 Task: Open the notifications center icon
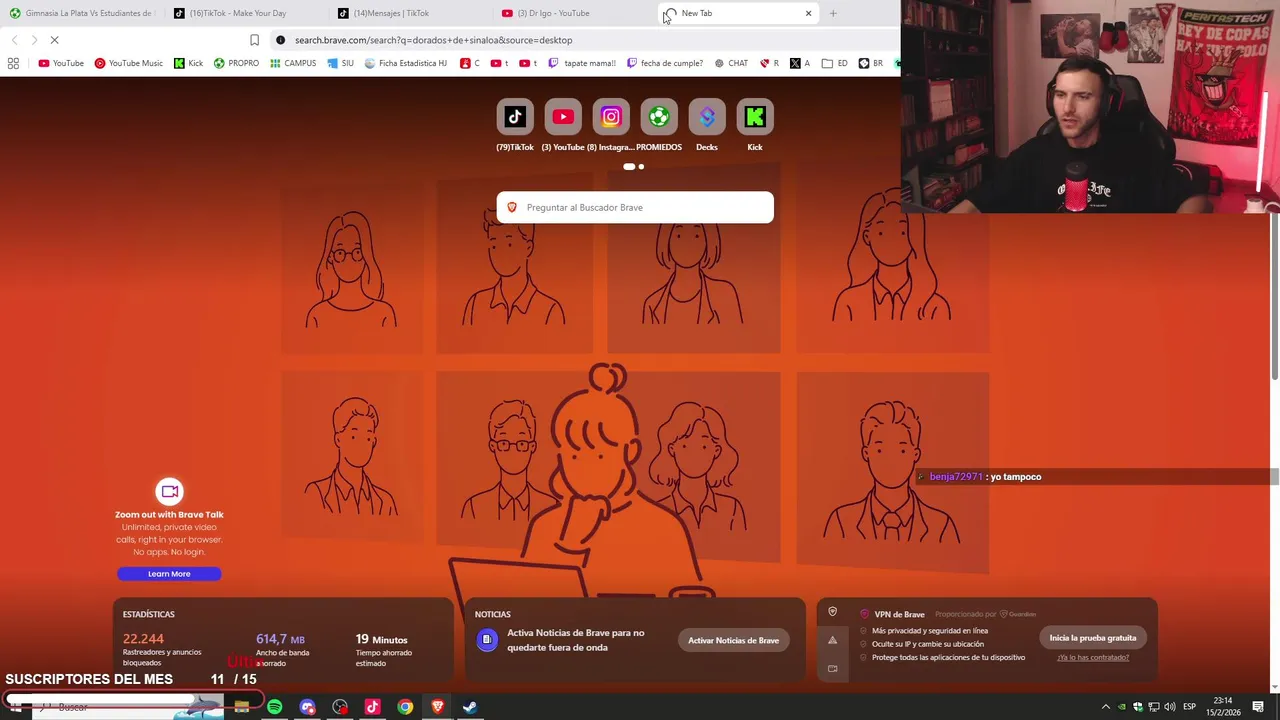[1257, 707]
